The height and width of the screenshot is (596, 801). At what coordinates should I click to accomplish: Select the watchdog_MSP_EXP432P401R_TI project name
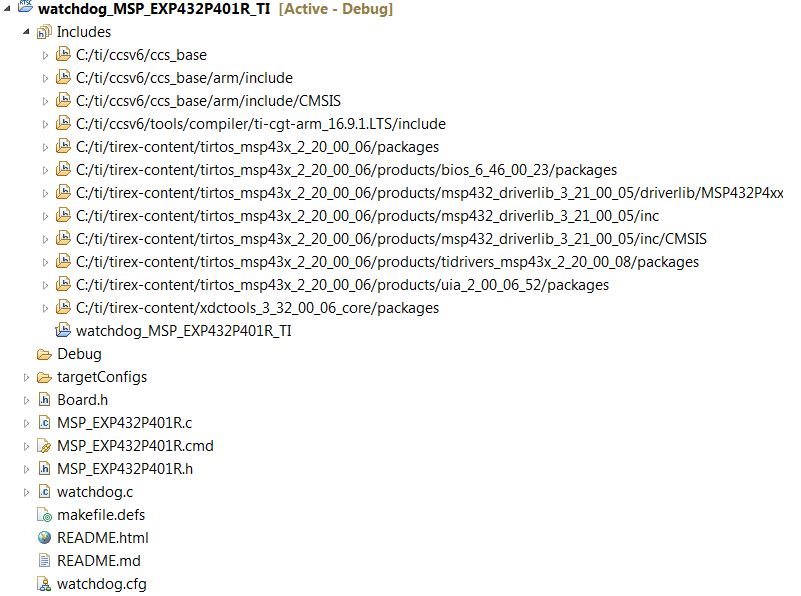tap(154, 9)
